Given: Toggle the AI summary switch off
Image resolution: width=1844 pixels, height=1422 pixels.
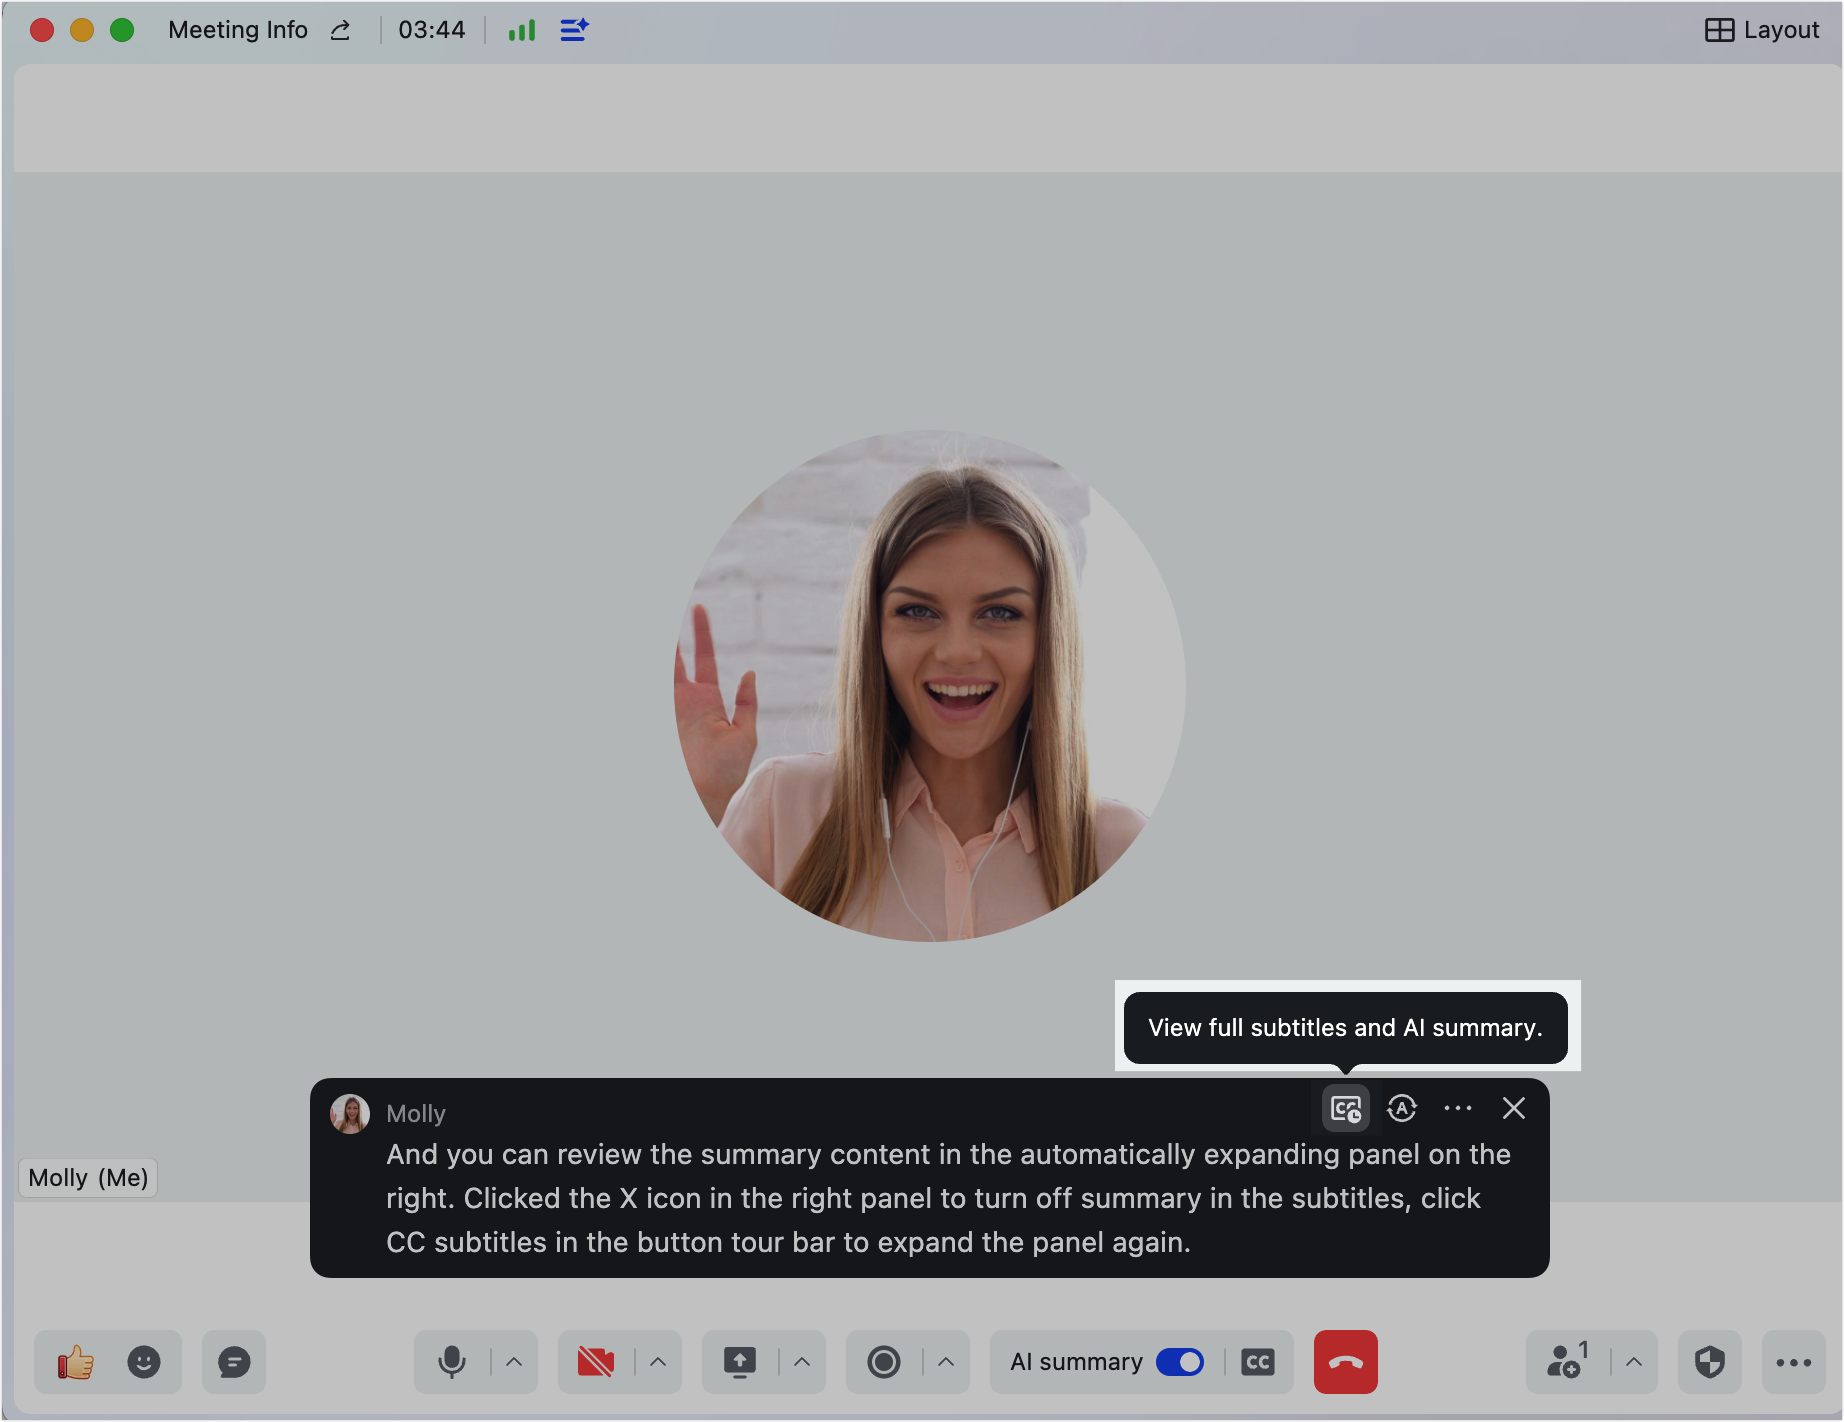Looking at the screenshot, I should (x=1180, y=1362).
